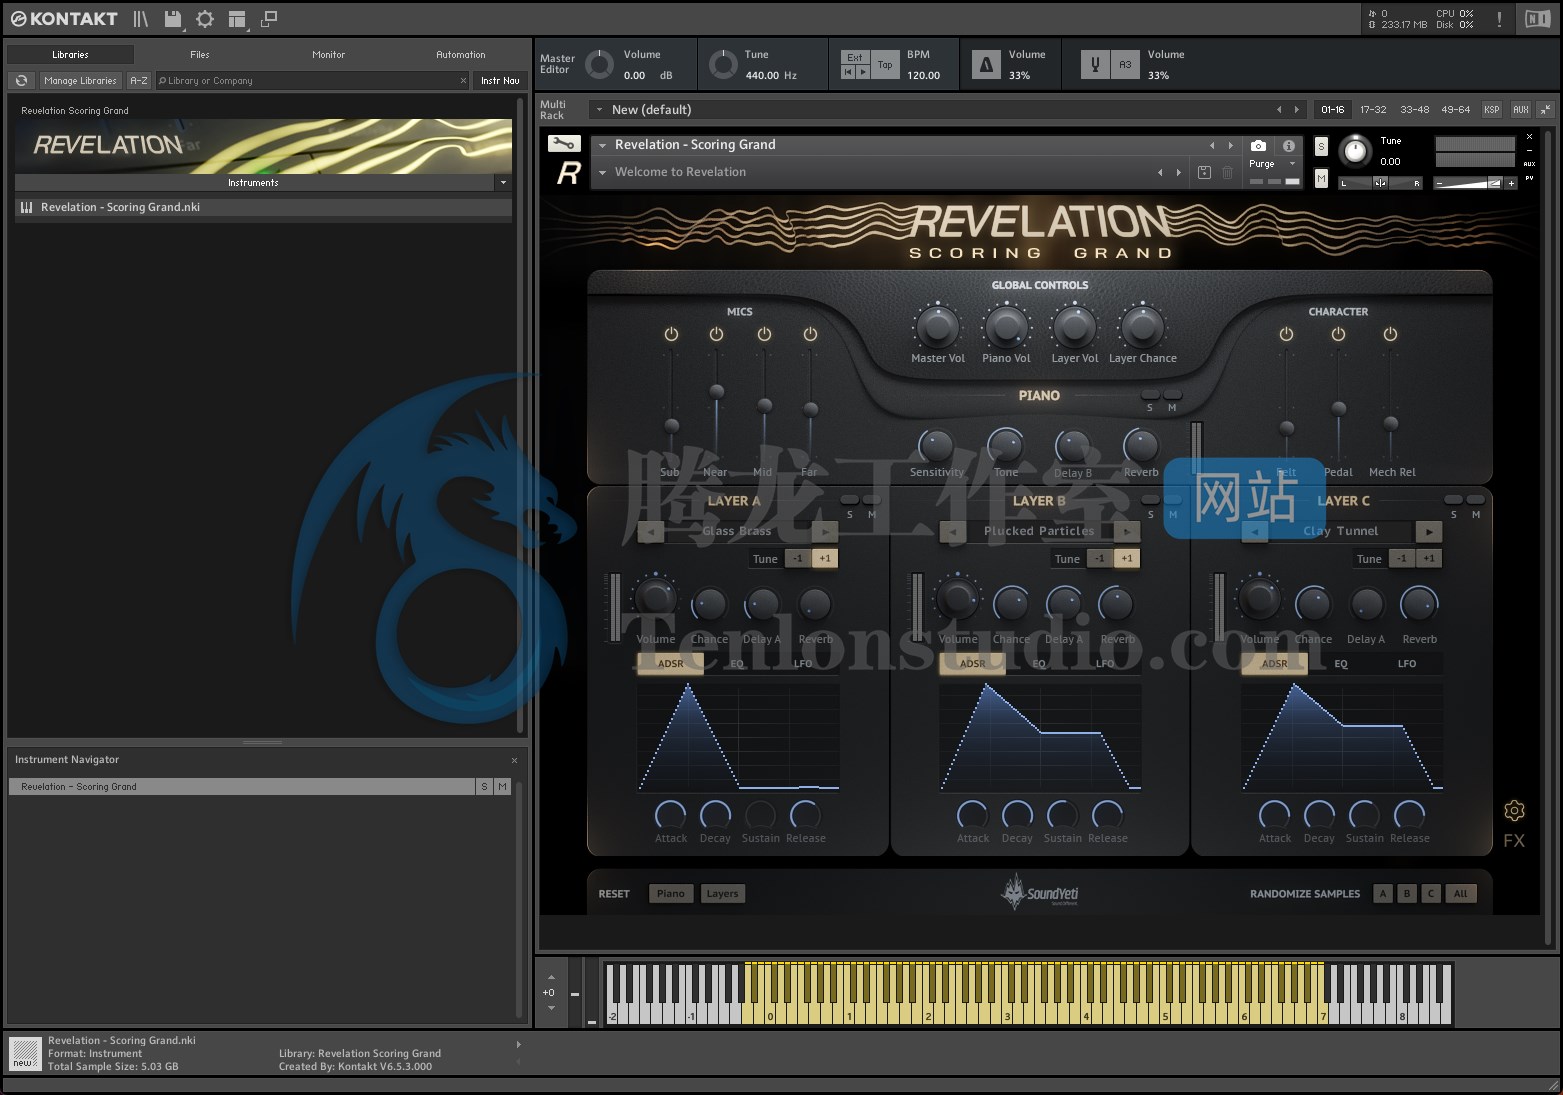1563x1095 pixels.
Task: Click the SoundYeti logo
Action: pyautogui.click(x=1040, y=892)
